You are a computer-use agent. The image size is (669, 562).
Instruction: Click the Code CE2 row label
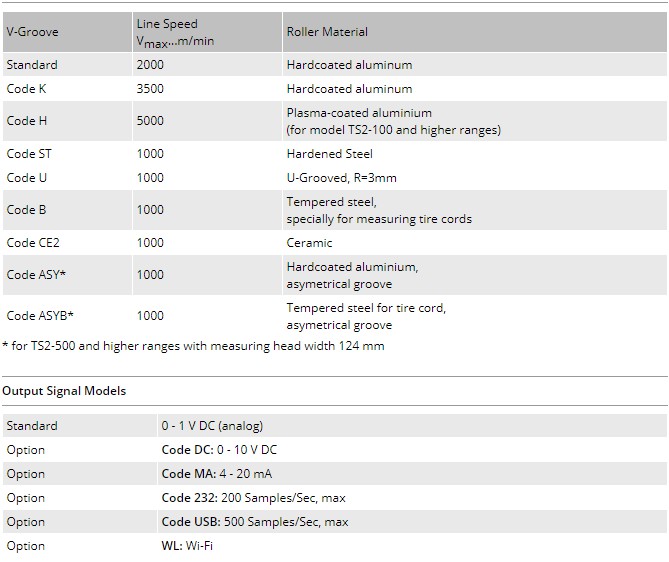33,243
